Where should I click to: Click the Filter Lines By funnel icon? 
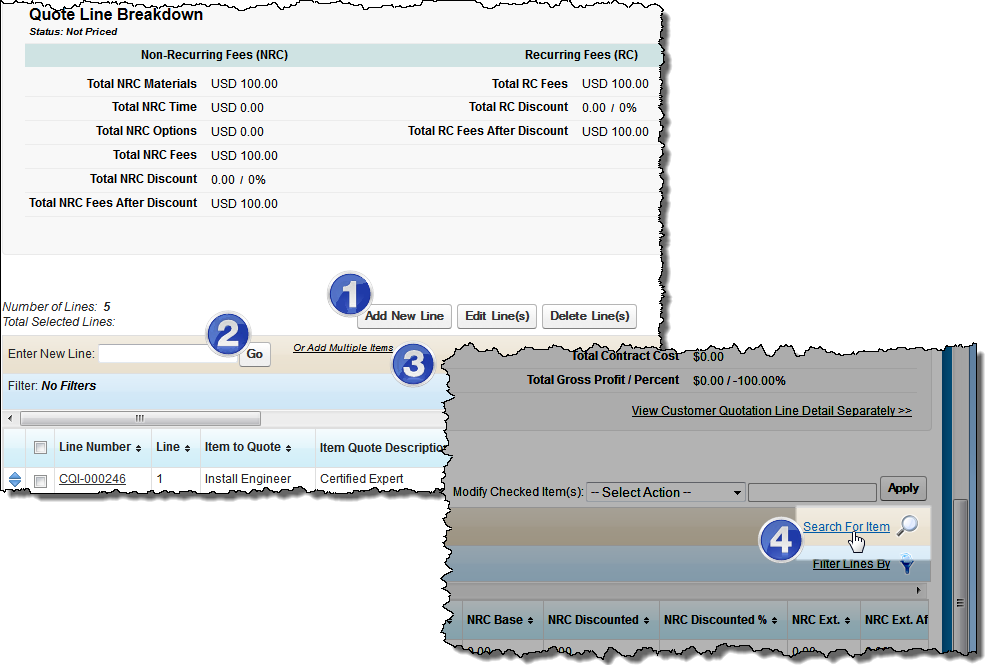(x=906, y=564)
